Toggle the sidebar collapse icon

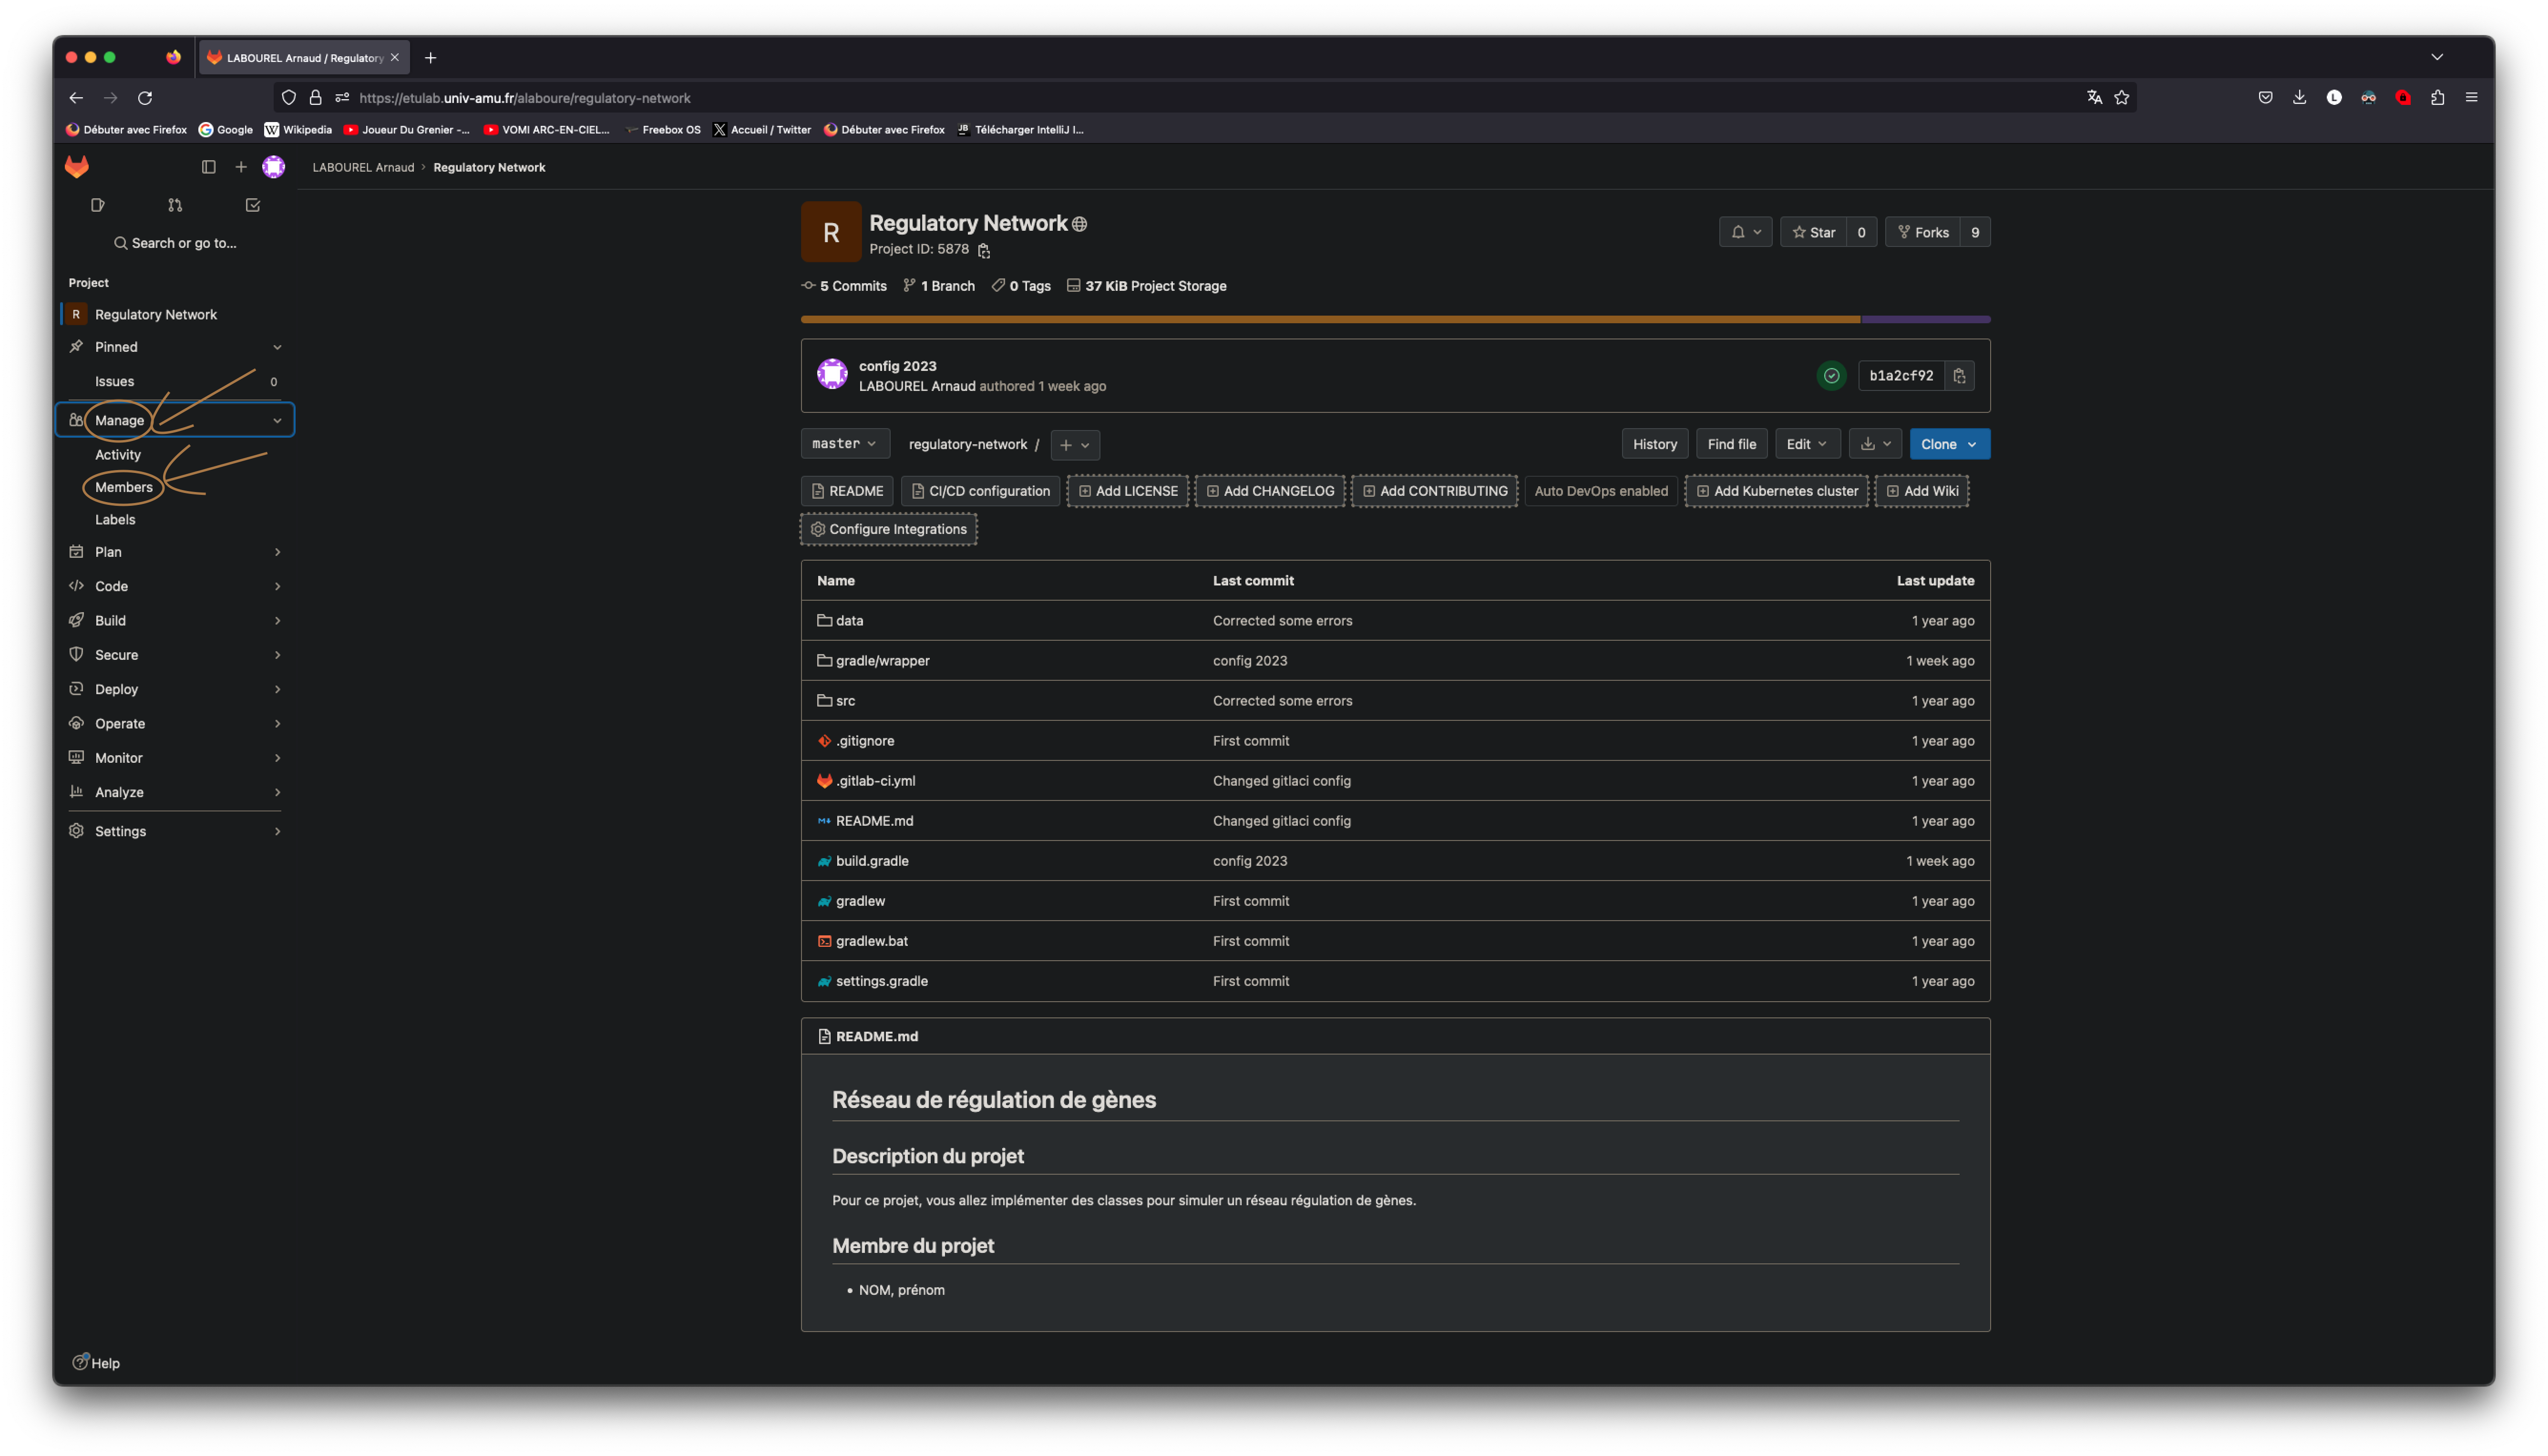tap(208, 167)
